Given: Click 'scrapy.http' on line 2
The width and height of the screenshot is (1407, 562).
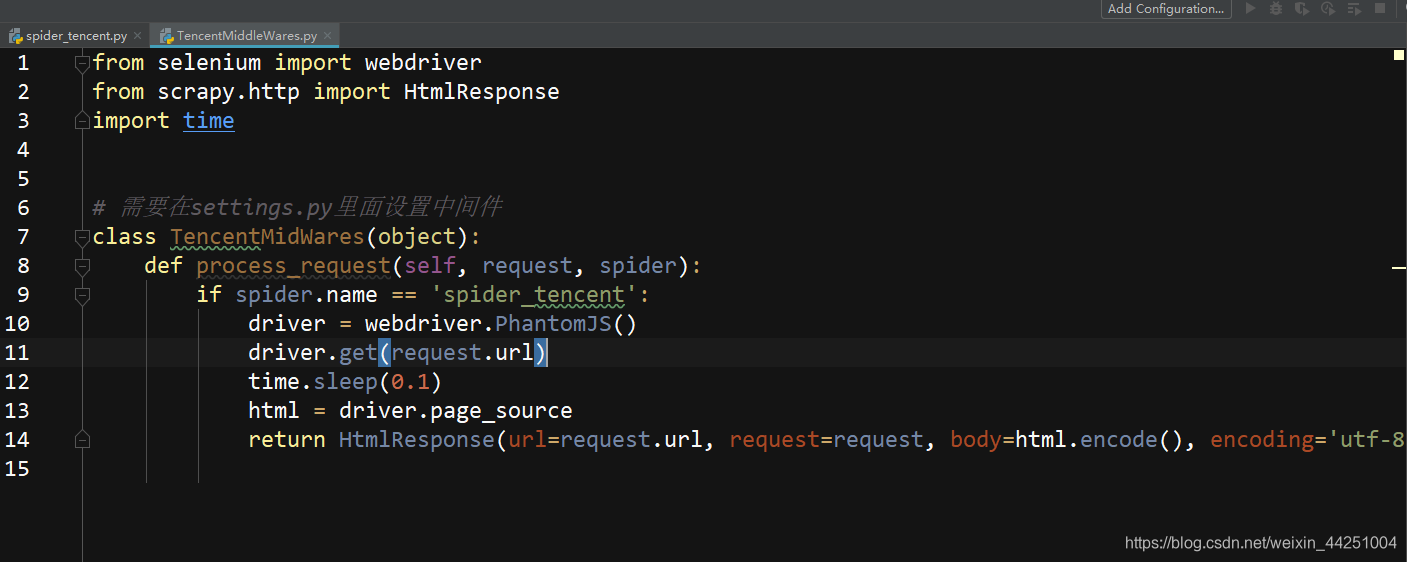Looking at the screenshot, I should tap(229, 92).
